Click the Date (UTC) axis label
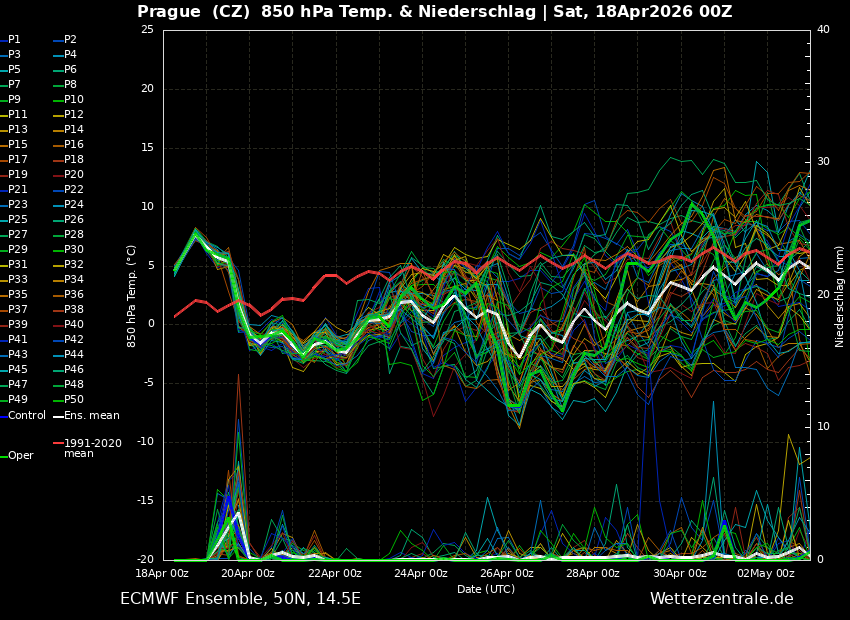Viewport: 850px width, 620px height. (486, 590)
